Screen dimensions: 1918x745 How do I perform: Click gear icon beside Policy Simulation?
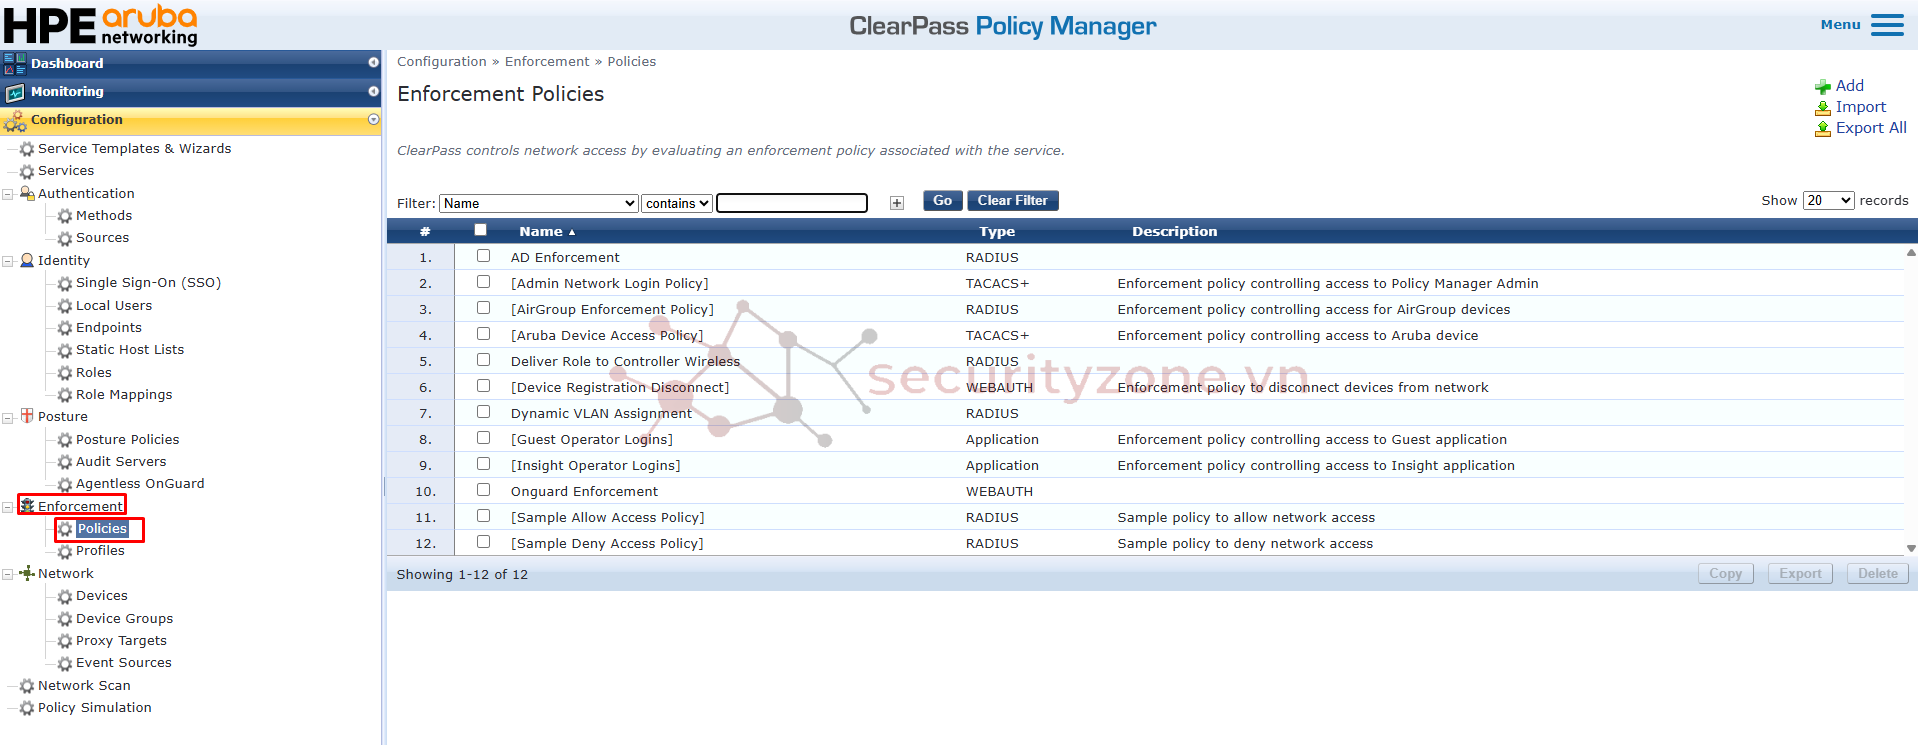27,709
